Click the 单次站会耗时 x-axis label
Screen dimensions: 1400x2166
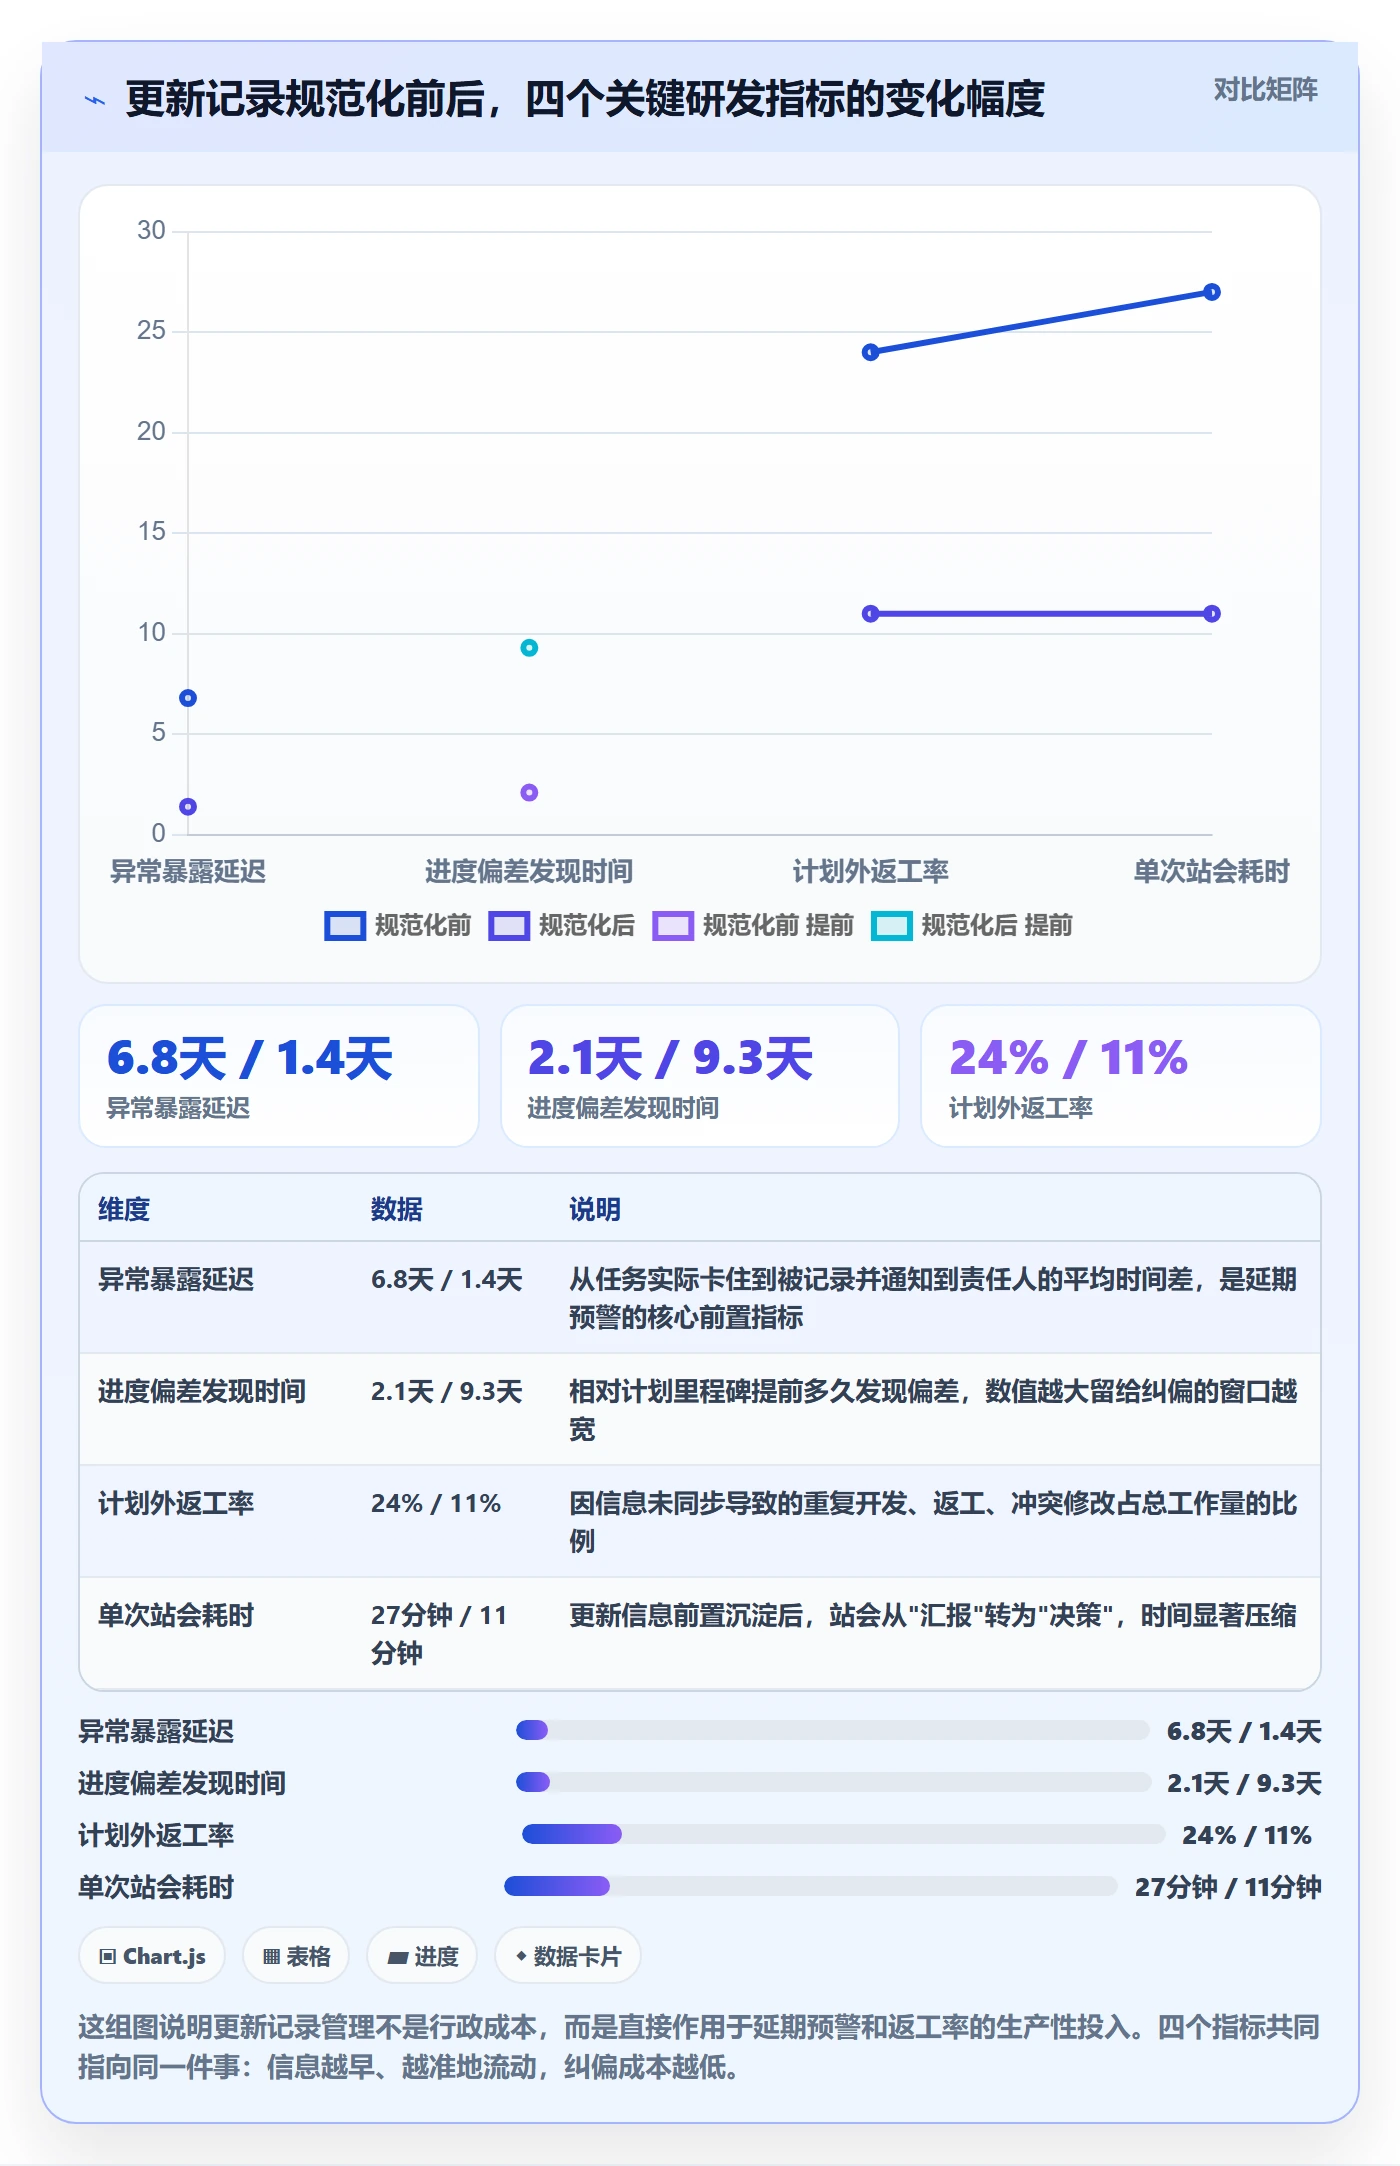1211,871
